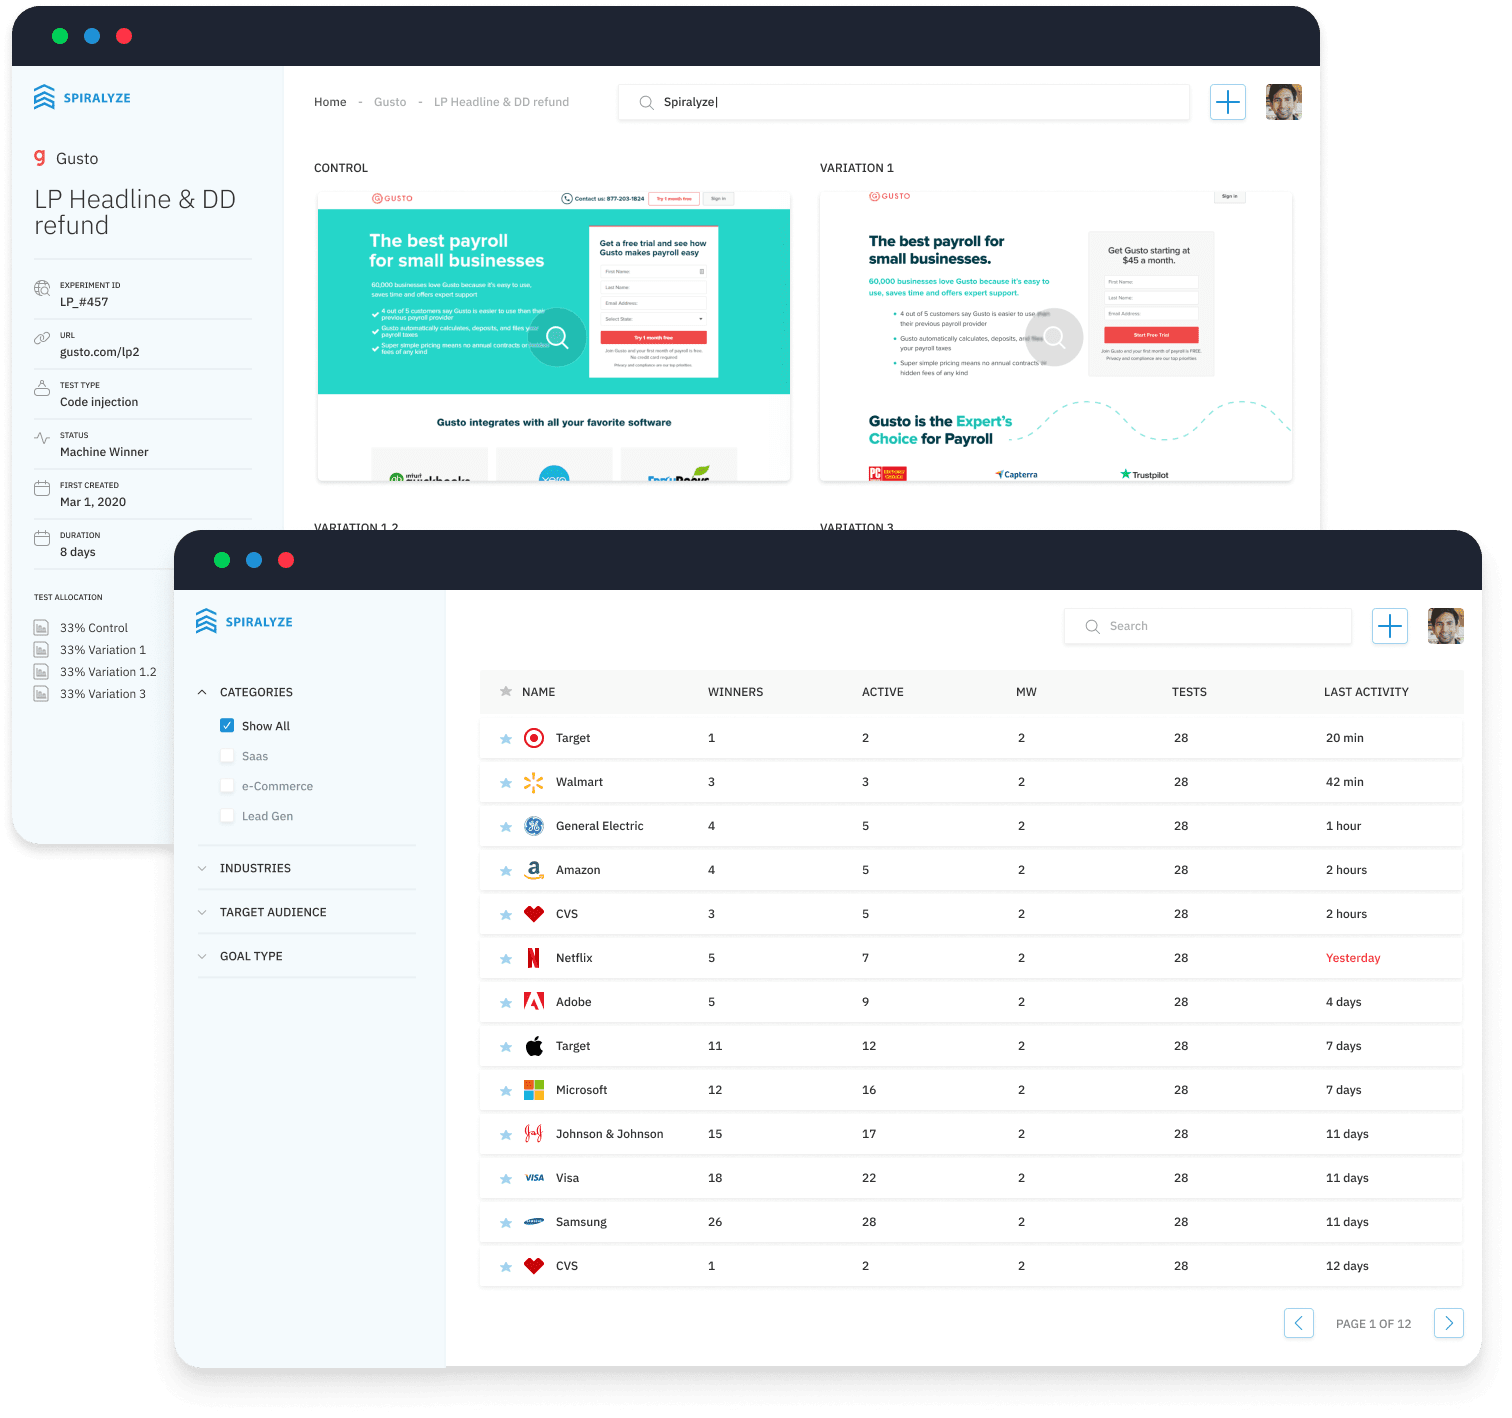Click the plus button in the back window
Screen dimensions: 1512x1418
pos(1228,102)
